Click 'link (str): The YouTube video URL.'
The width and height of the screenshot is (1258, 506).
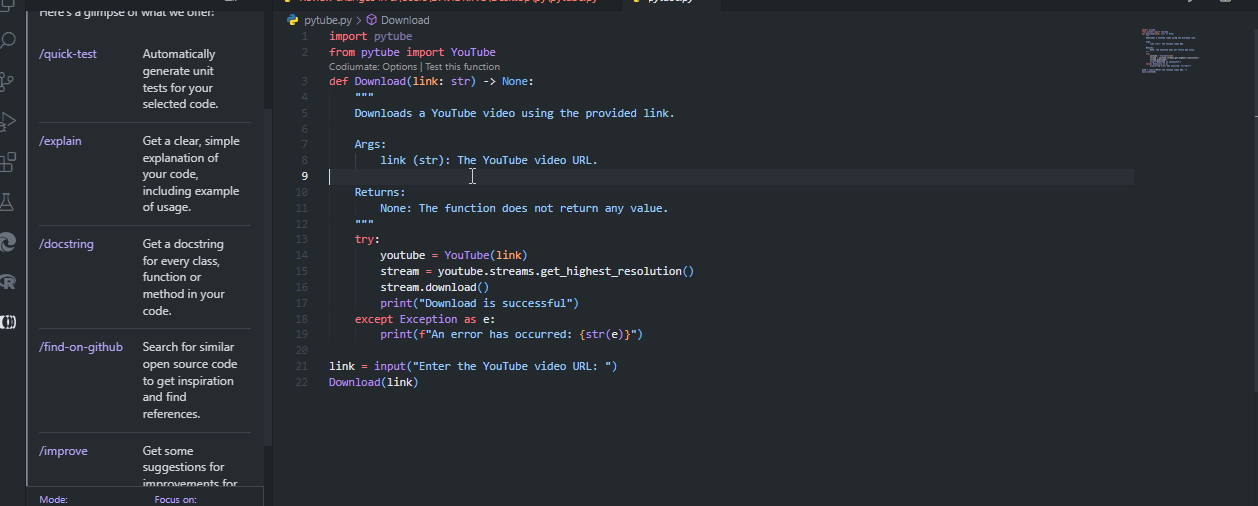[489, 160]
